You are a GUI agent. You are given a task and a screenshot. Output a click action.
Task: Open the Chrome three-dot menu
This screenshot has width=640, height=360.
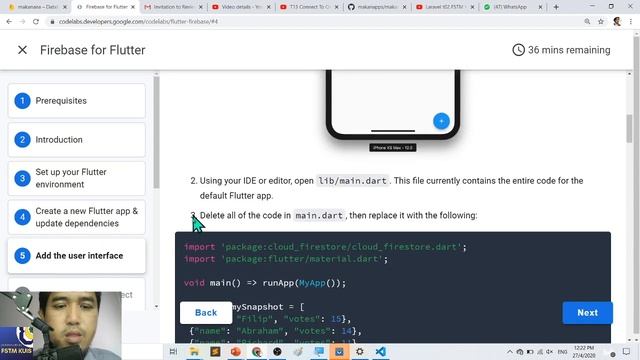tap(631, 21)
